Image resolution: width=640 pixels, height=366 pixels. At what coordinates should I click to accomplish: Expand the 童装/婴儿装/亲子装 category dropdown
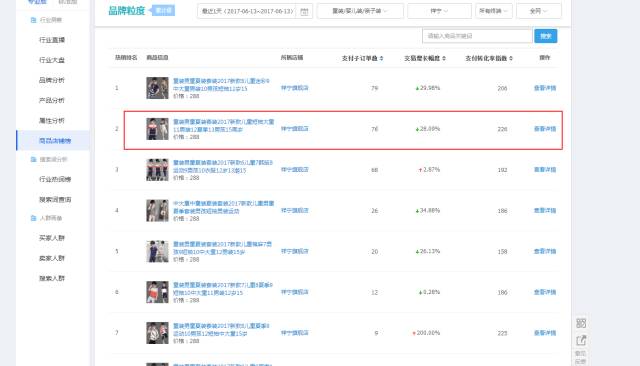tap(360, 11)
